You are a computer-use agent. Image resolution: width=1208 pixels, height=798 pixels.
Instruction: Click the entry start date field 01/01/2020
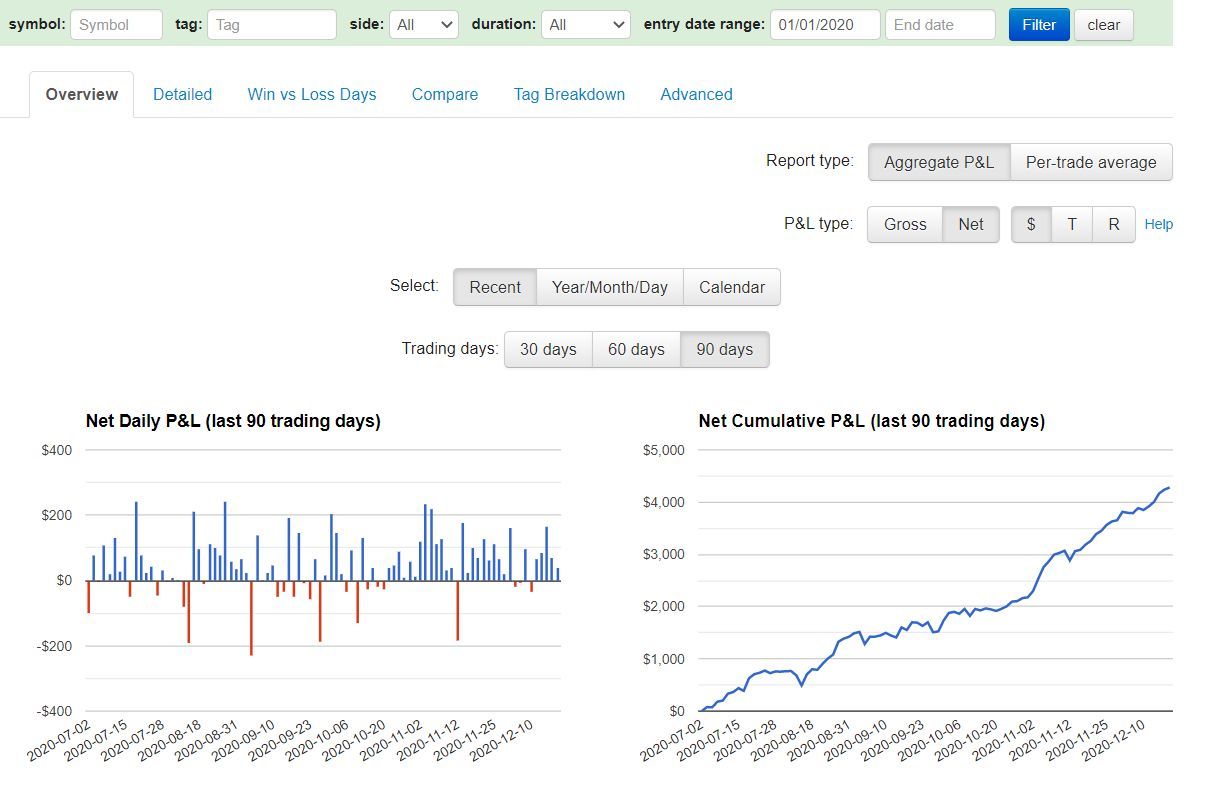tap(825, 25)
